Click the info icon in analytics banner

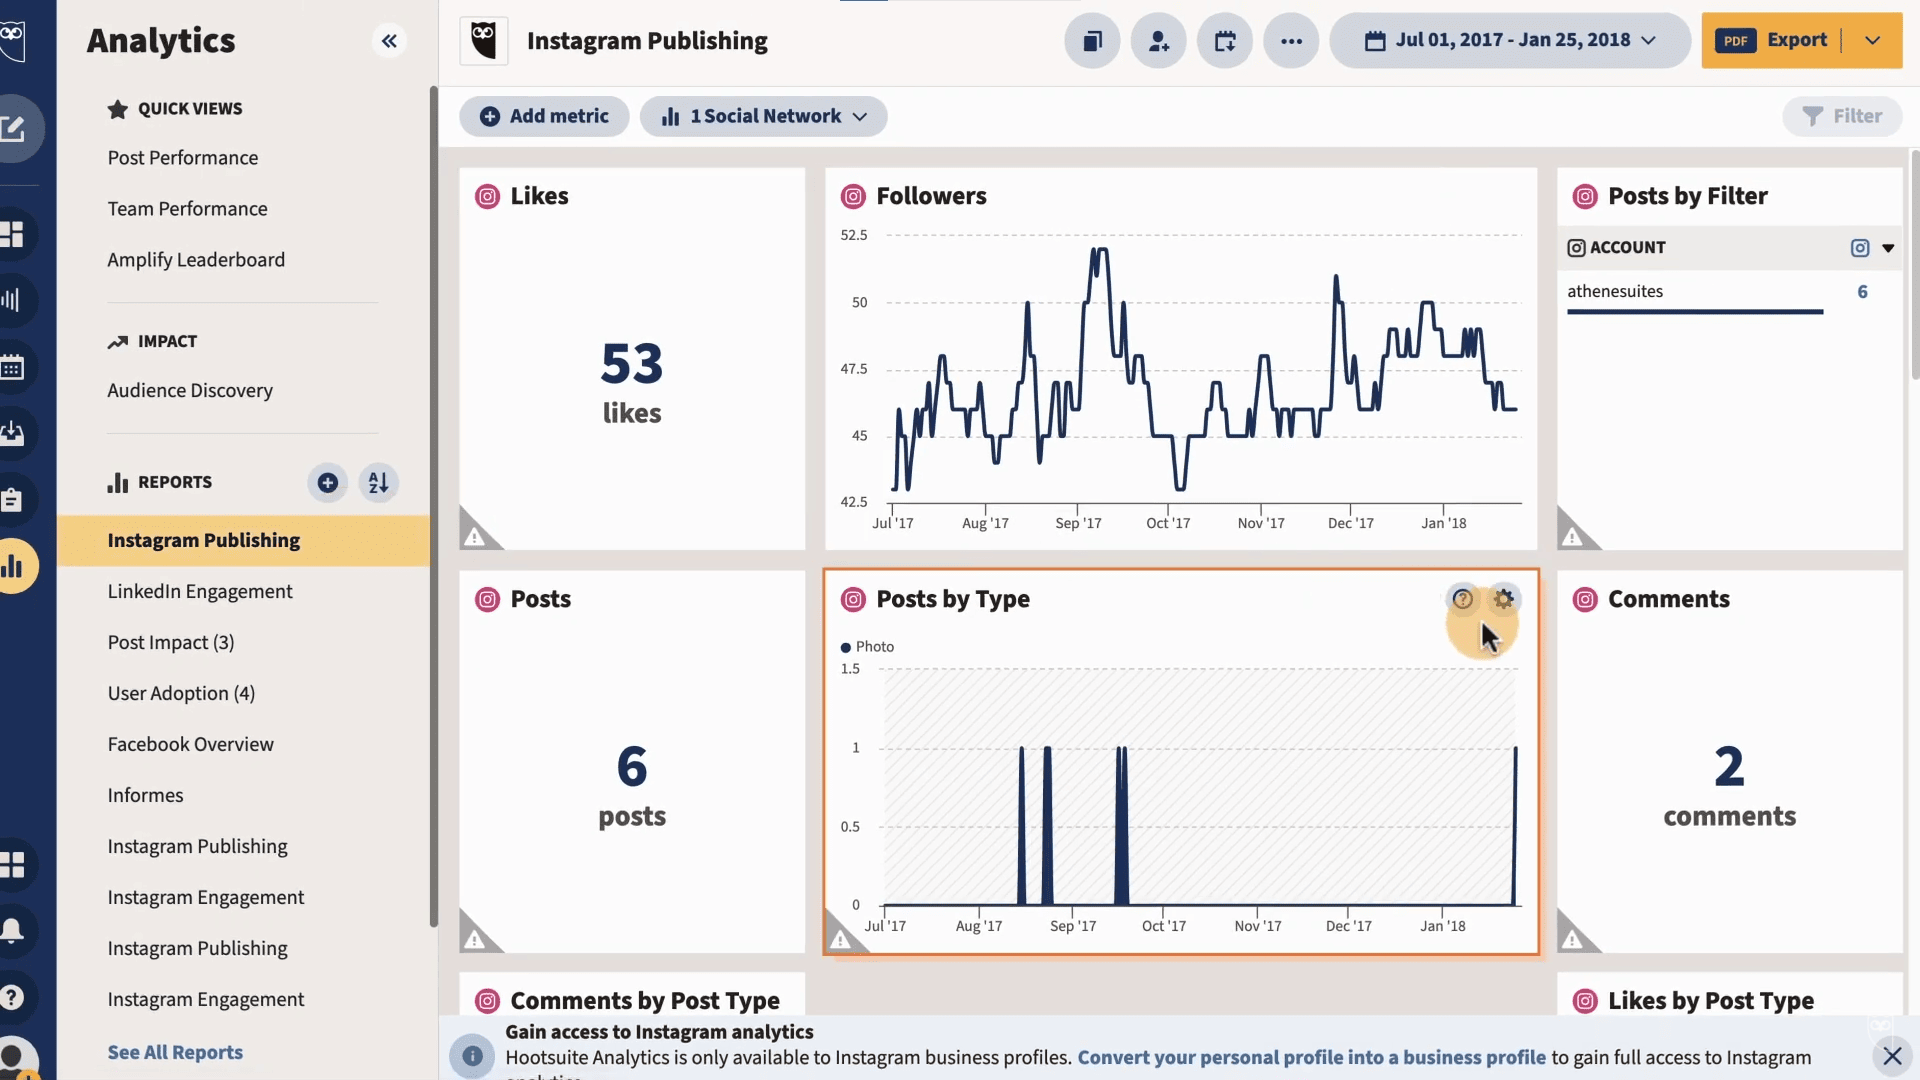pos(472,1056)
